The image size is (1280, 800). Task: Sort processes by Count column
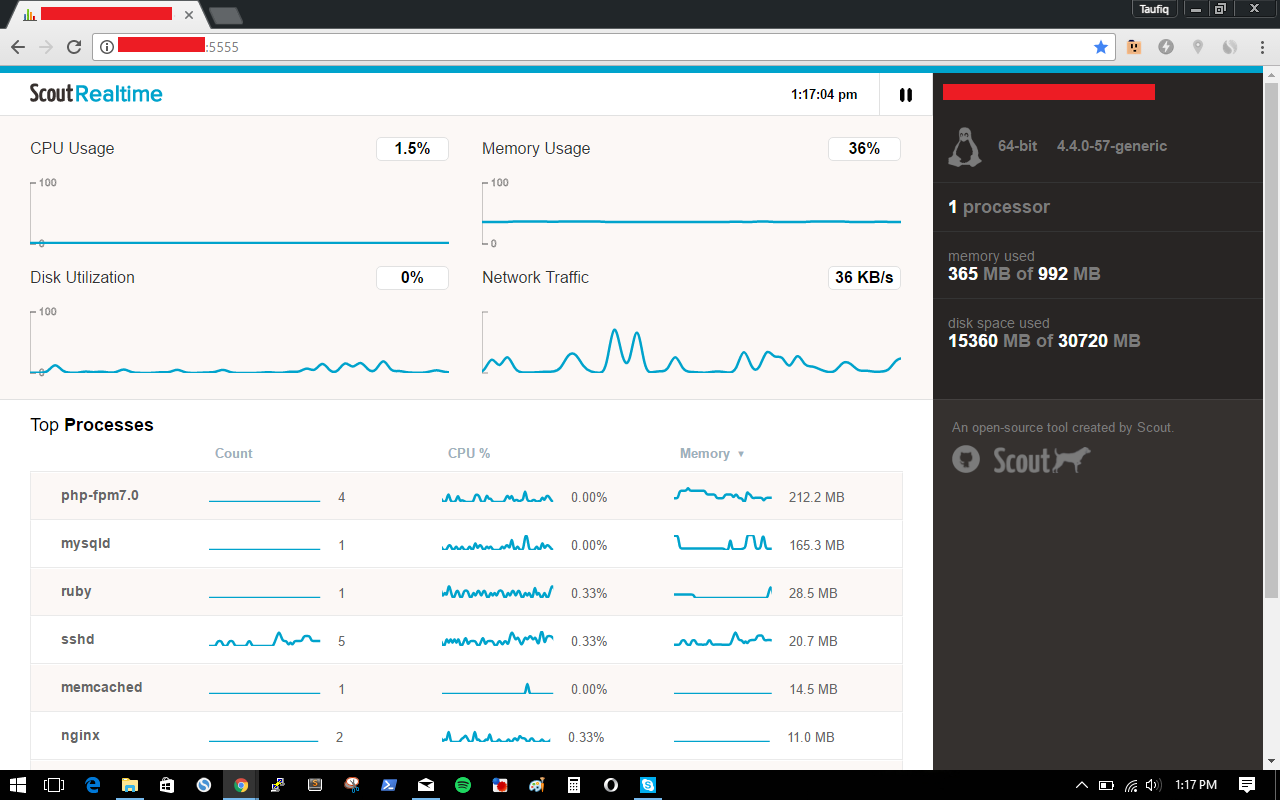point(234,453)
